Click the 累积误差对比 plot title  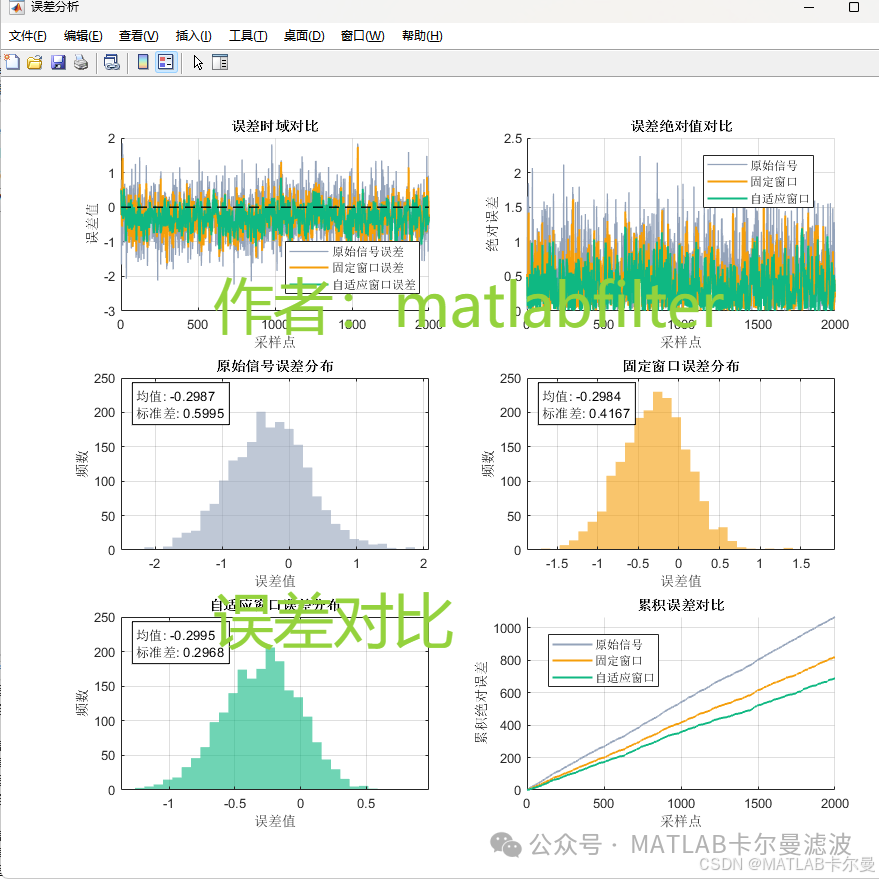pyautogui.click(x=681, y=605)
